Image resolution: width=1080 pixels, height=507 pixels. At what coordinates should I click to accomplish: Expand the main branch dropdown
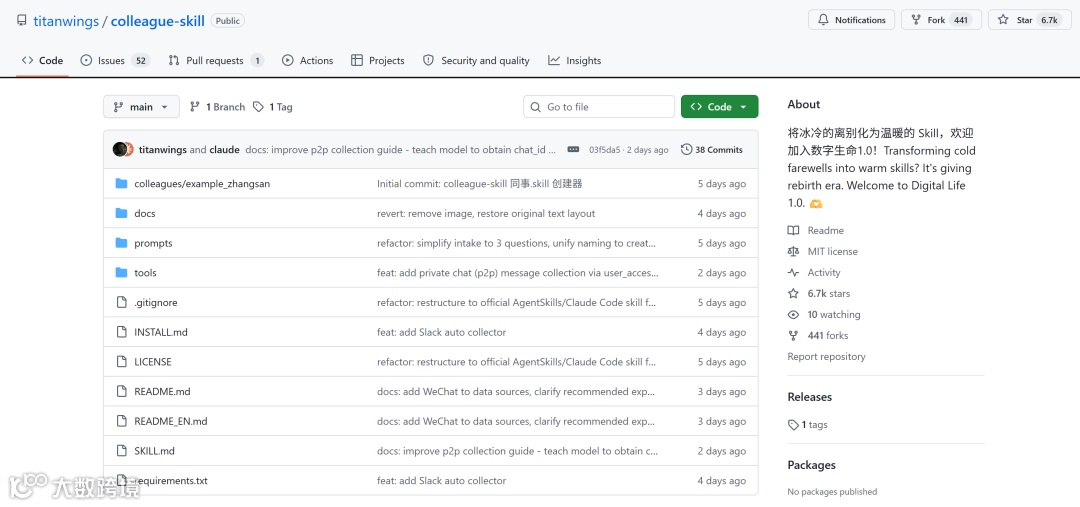141,107
